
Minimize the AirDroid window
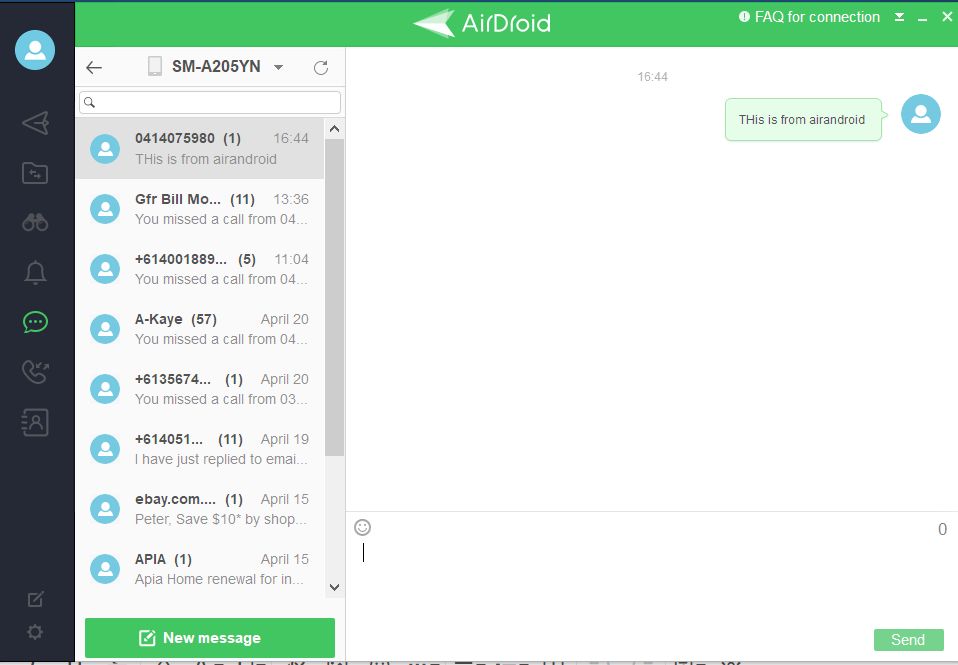click(923, 18)
